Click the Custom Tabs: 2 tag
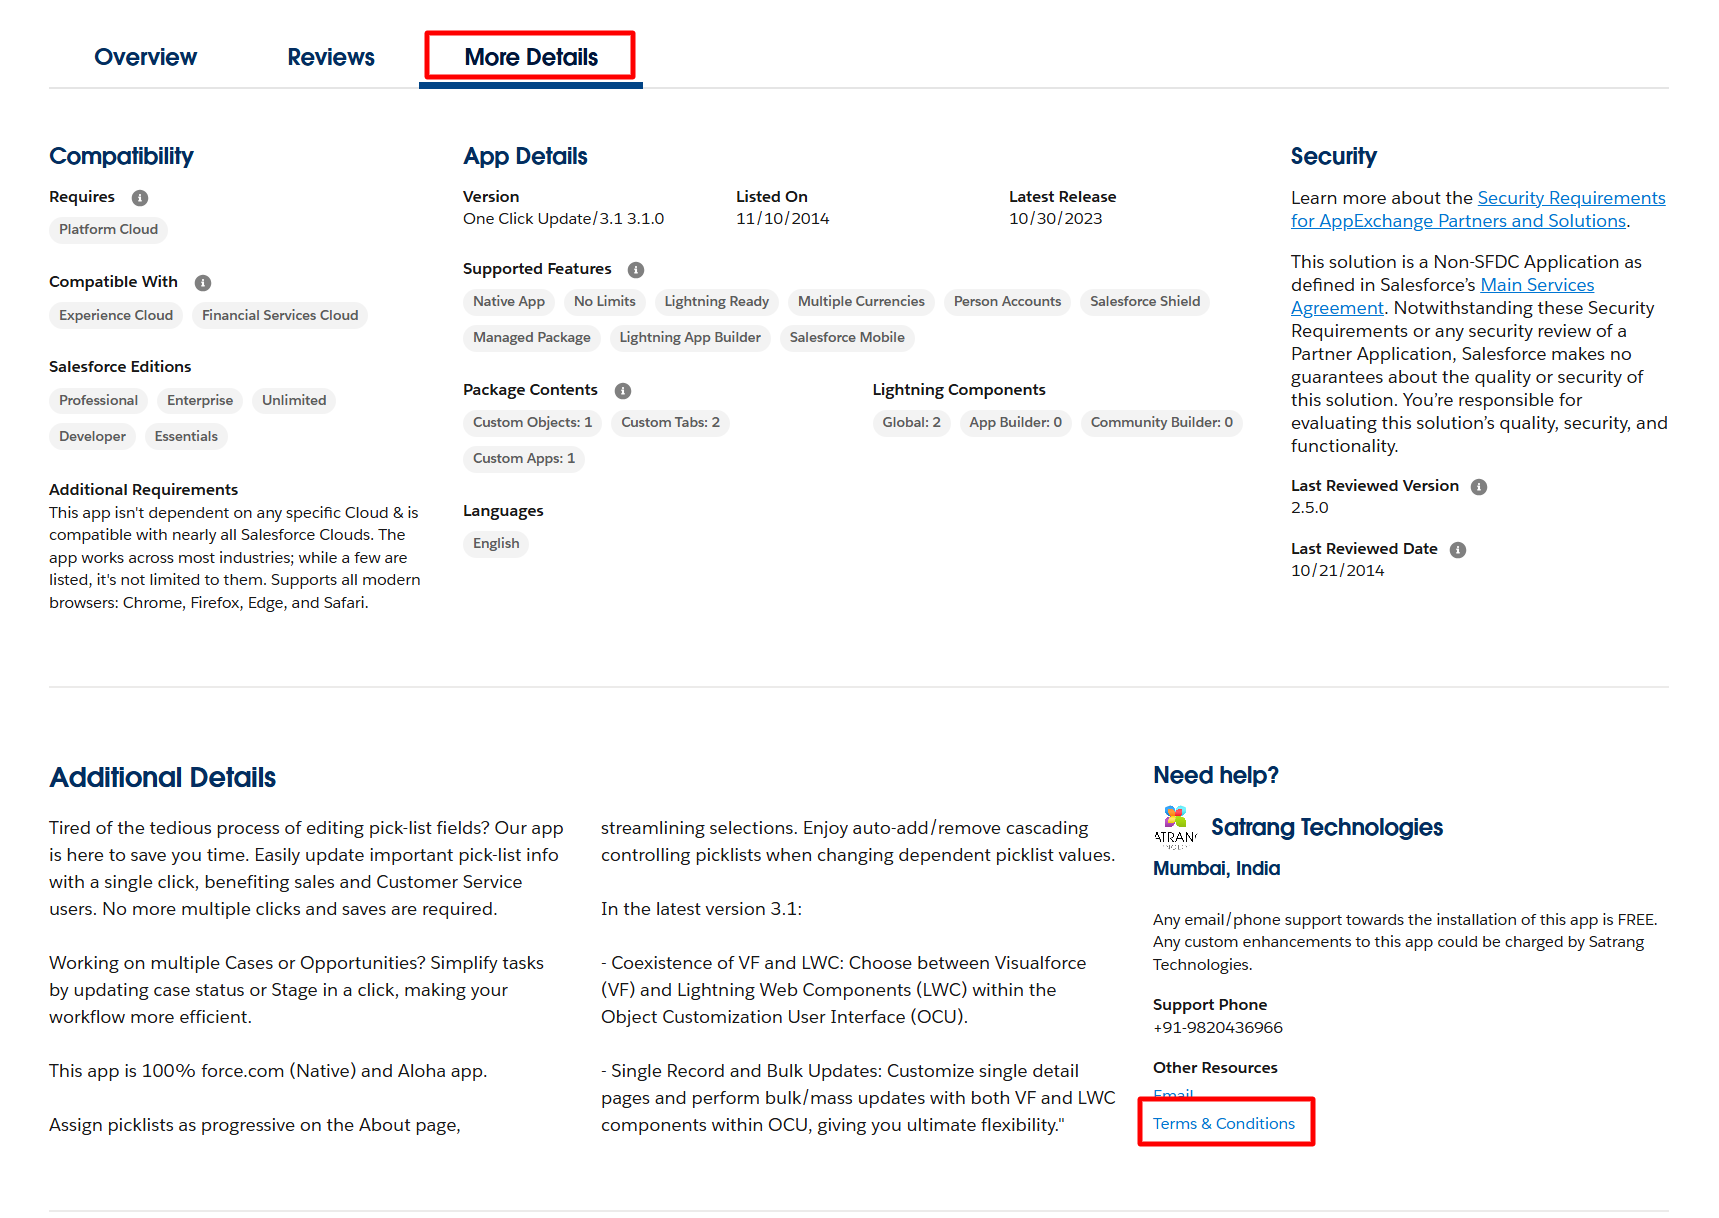The width and height of the screenshot is (1719, 1218). click(670, 422)
